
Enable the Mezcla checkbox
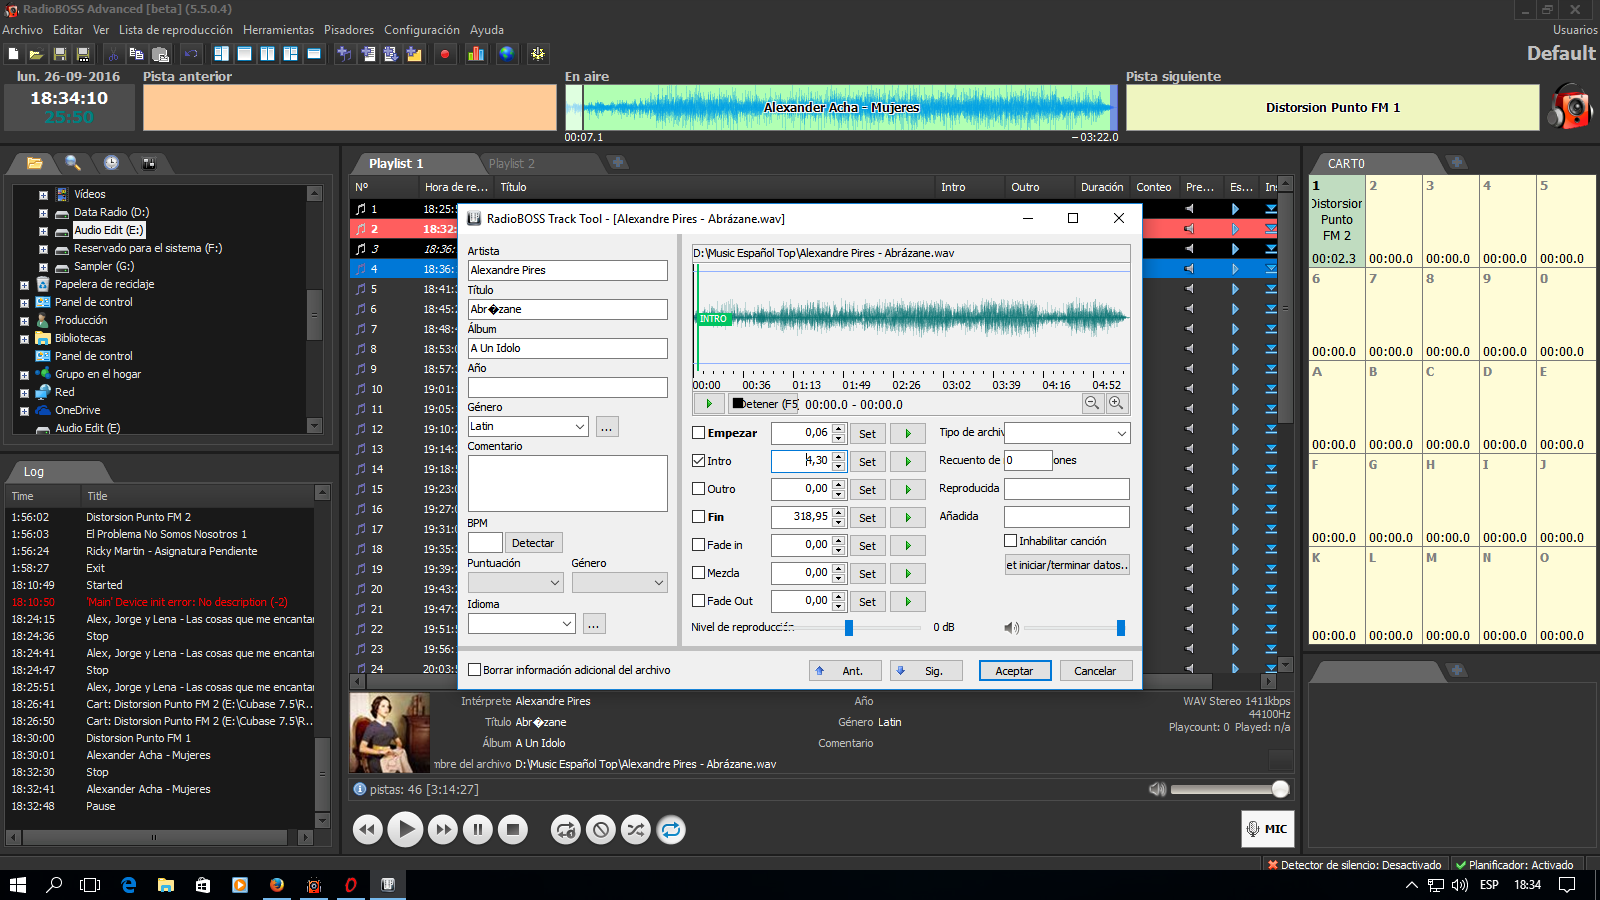[699, 573]
